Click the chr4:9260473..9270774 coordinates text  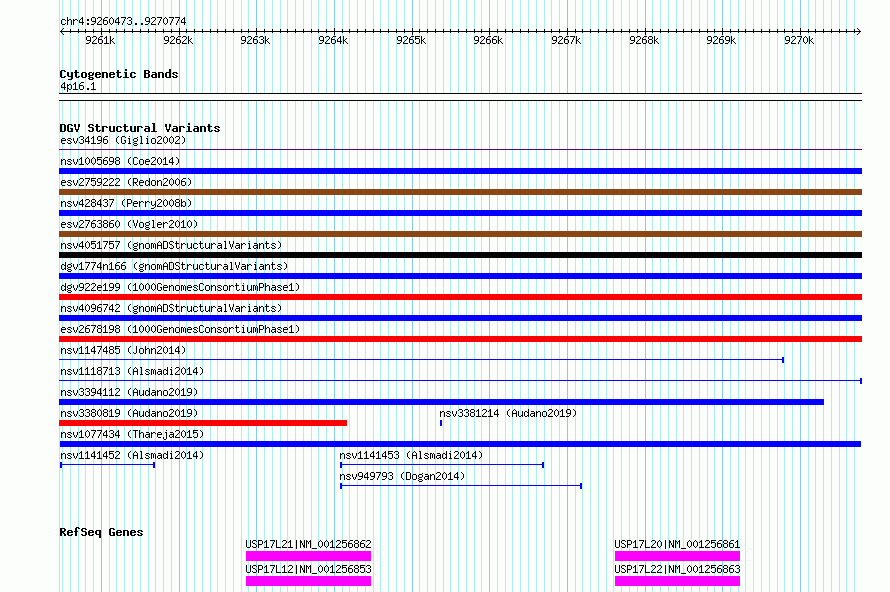point(123,21)
